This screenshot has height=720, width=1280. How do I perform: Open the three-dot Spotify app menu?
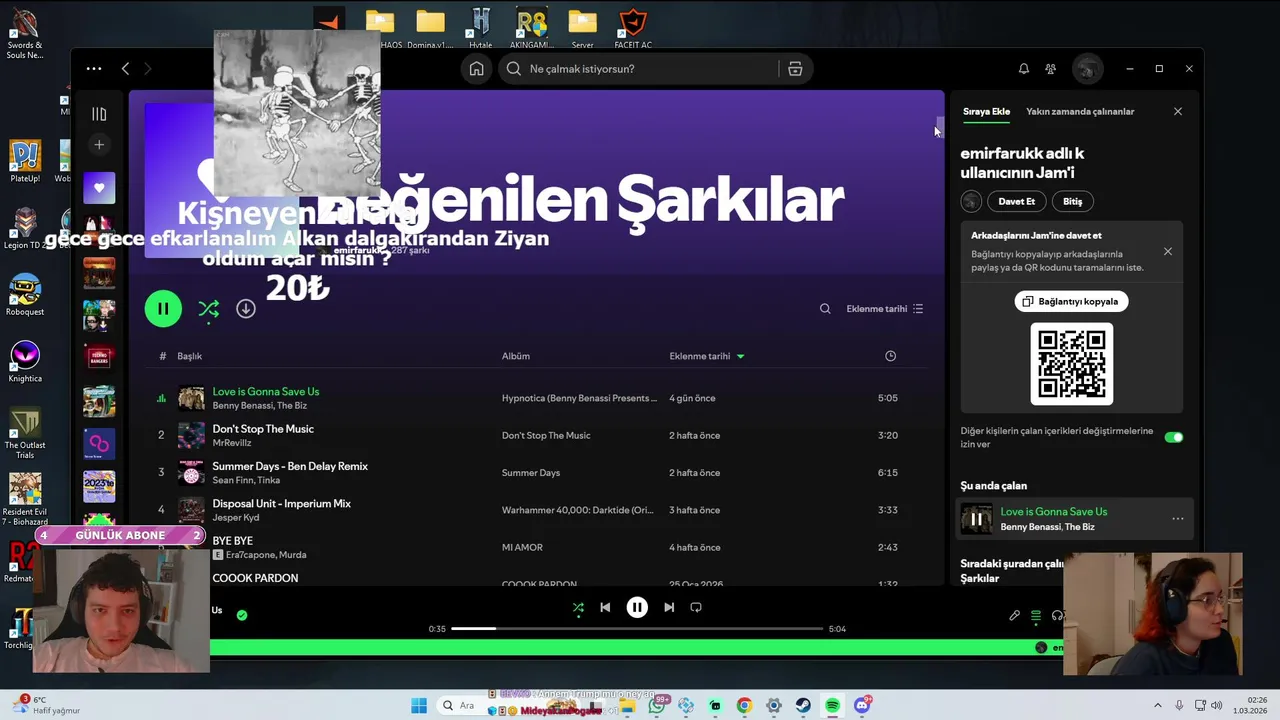click(94, 69)
